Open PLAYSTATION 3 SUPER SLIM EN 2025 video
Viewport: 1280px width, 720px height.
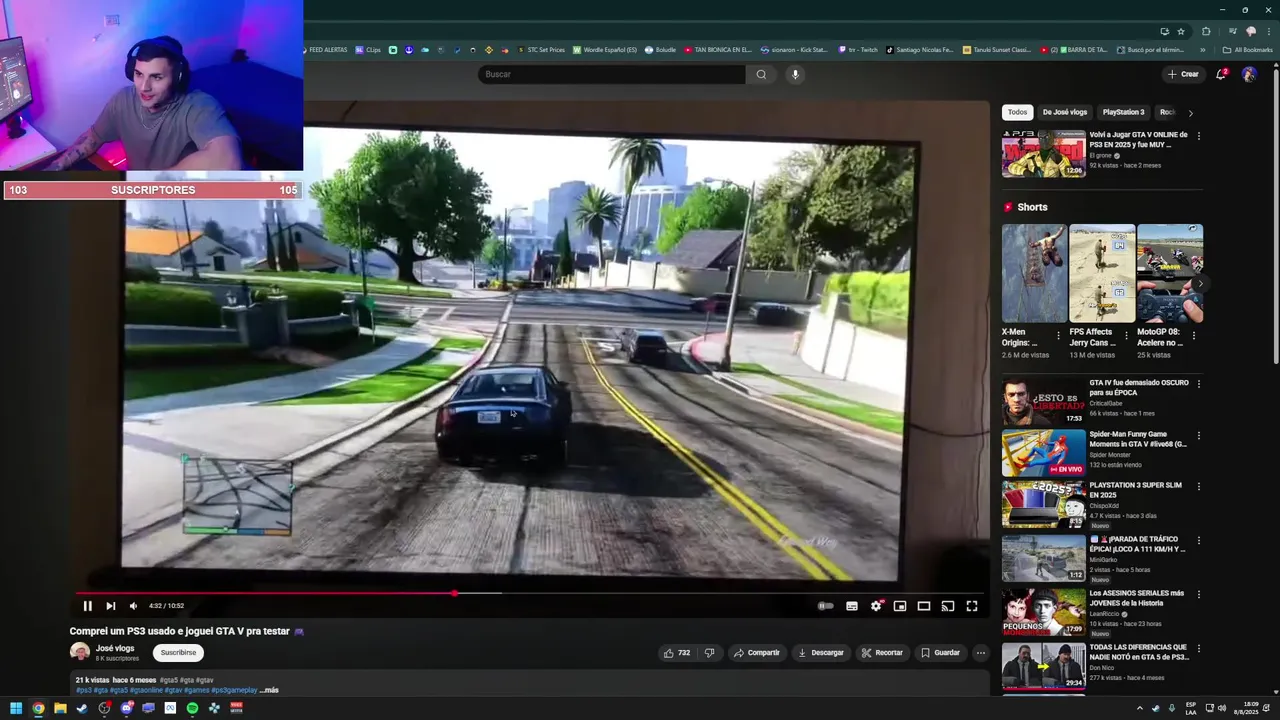point(1043,505)
